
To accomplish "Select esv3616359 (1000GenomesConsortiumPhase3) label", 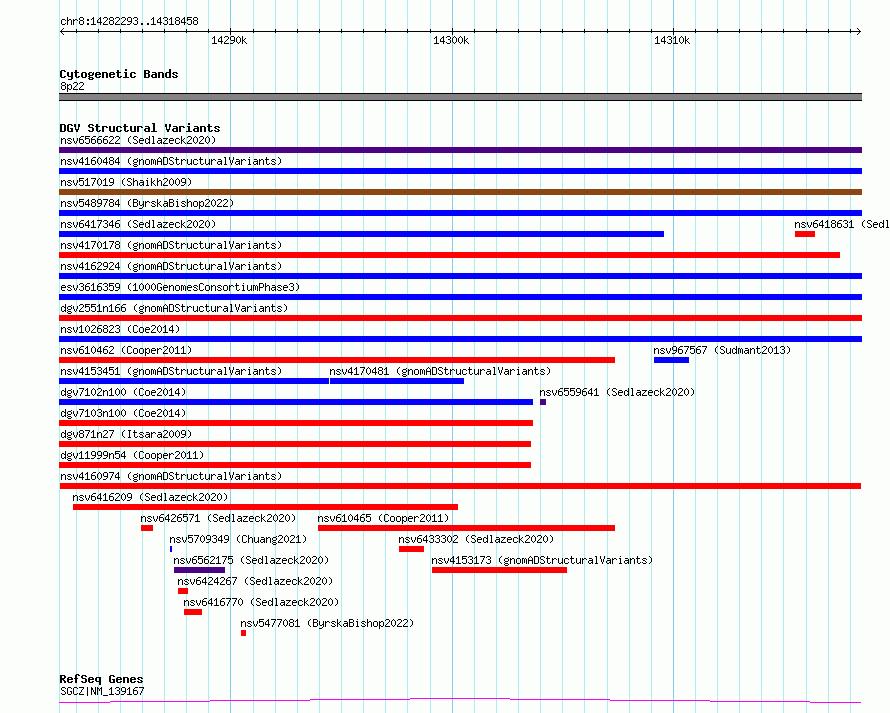I will [x=180, y=287].
